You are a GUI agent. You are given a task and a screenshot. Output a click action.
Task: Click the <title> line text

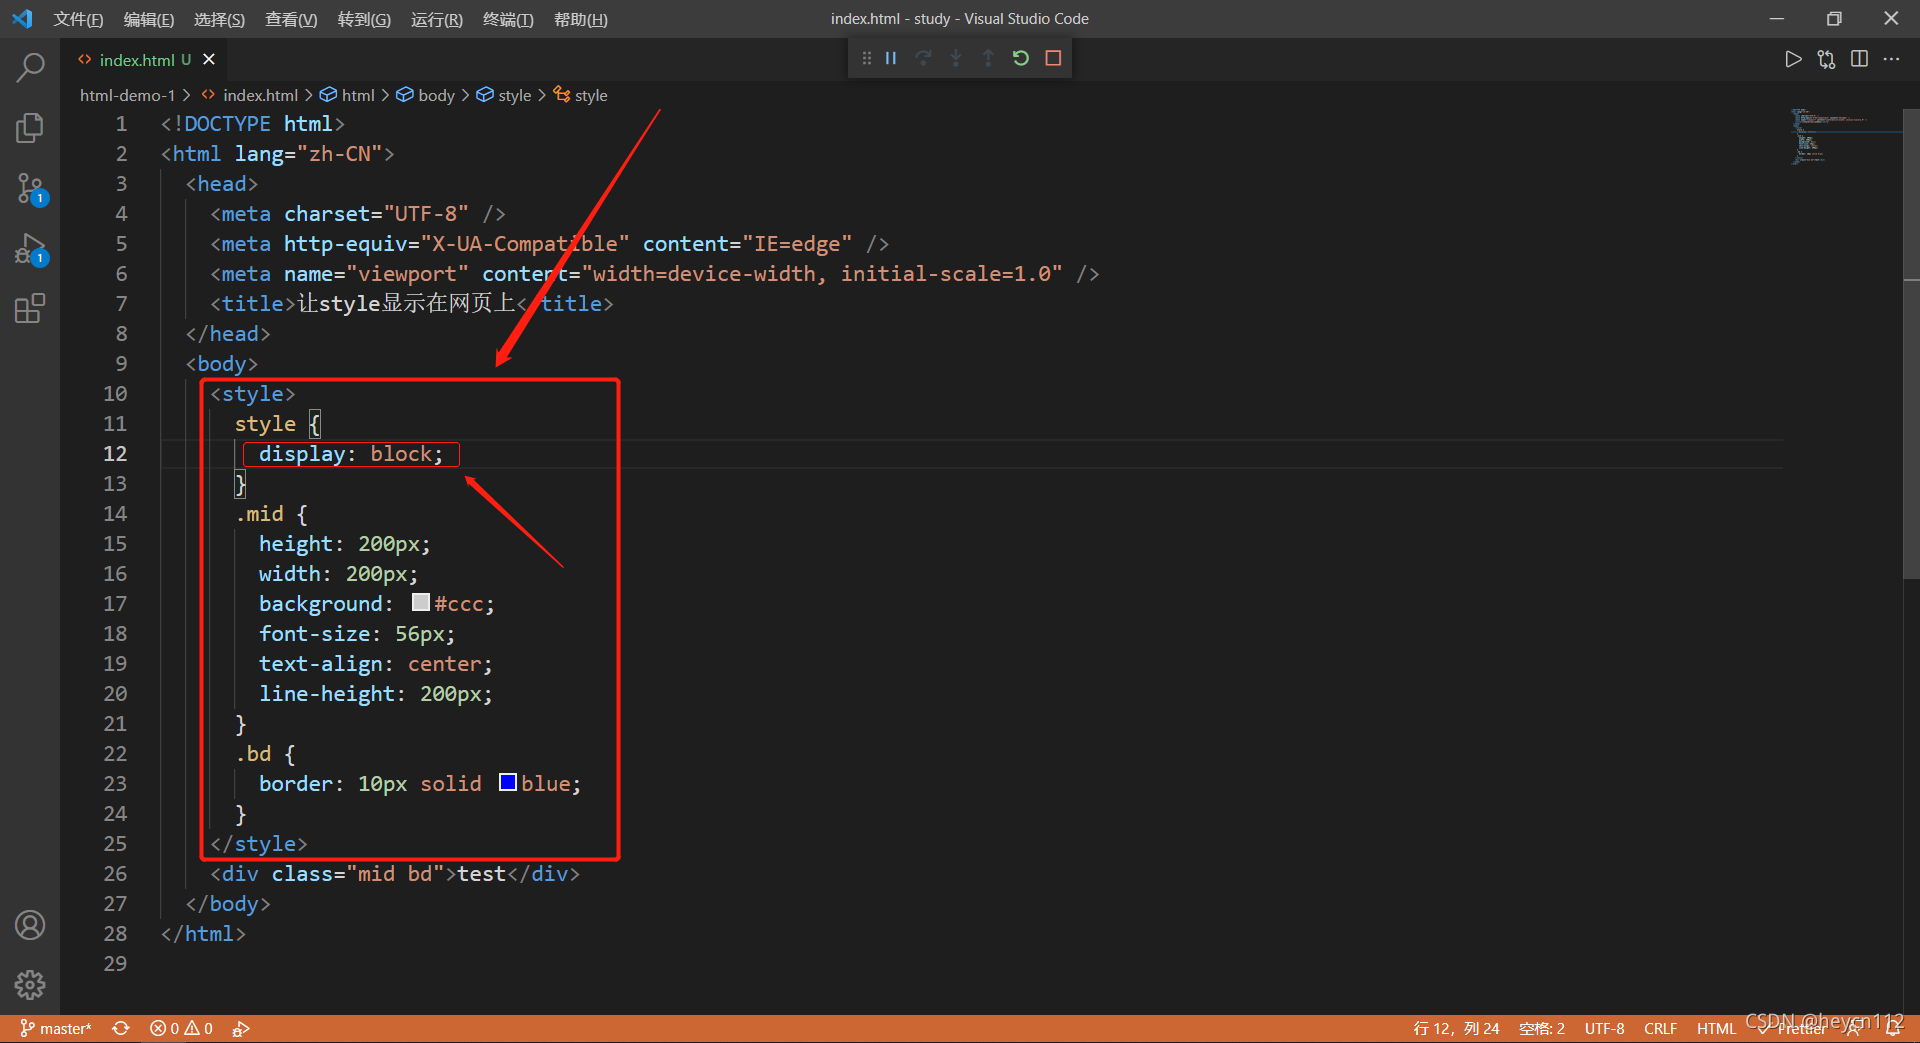tap(412, 304)
